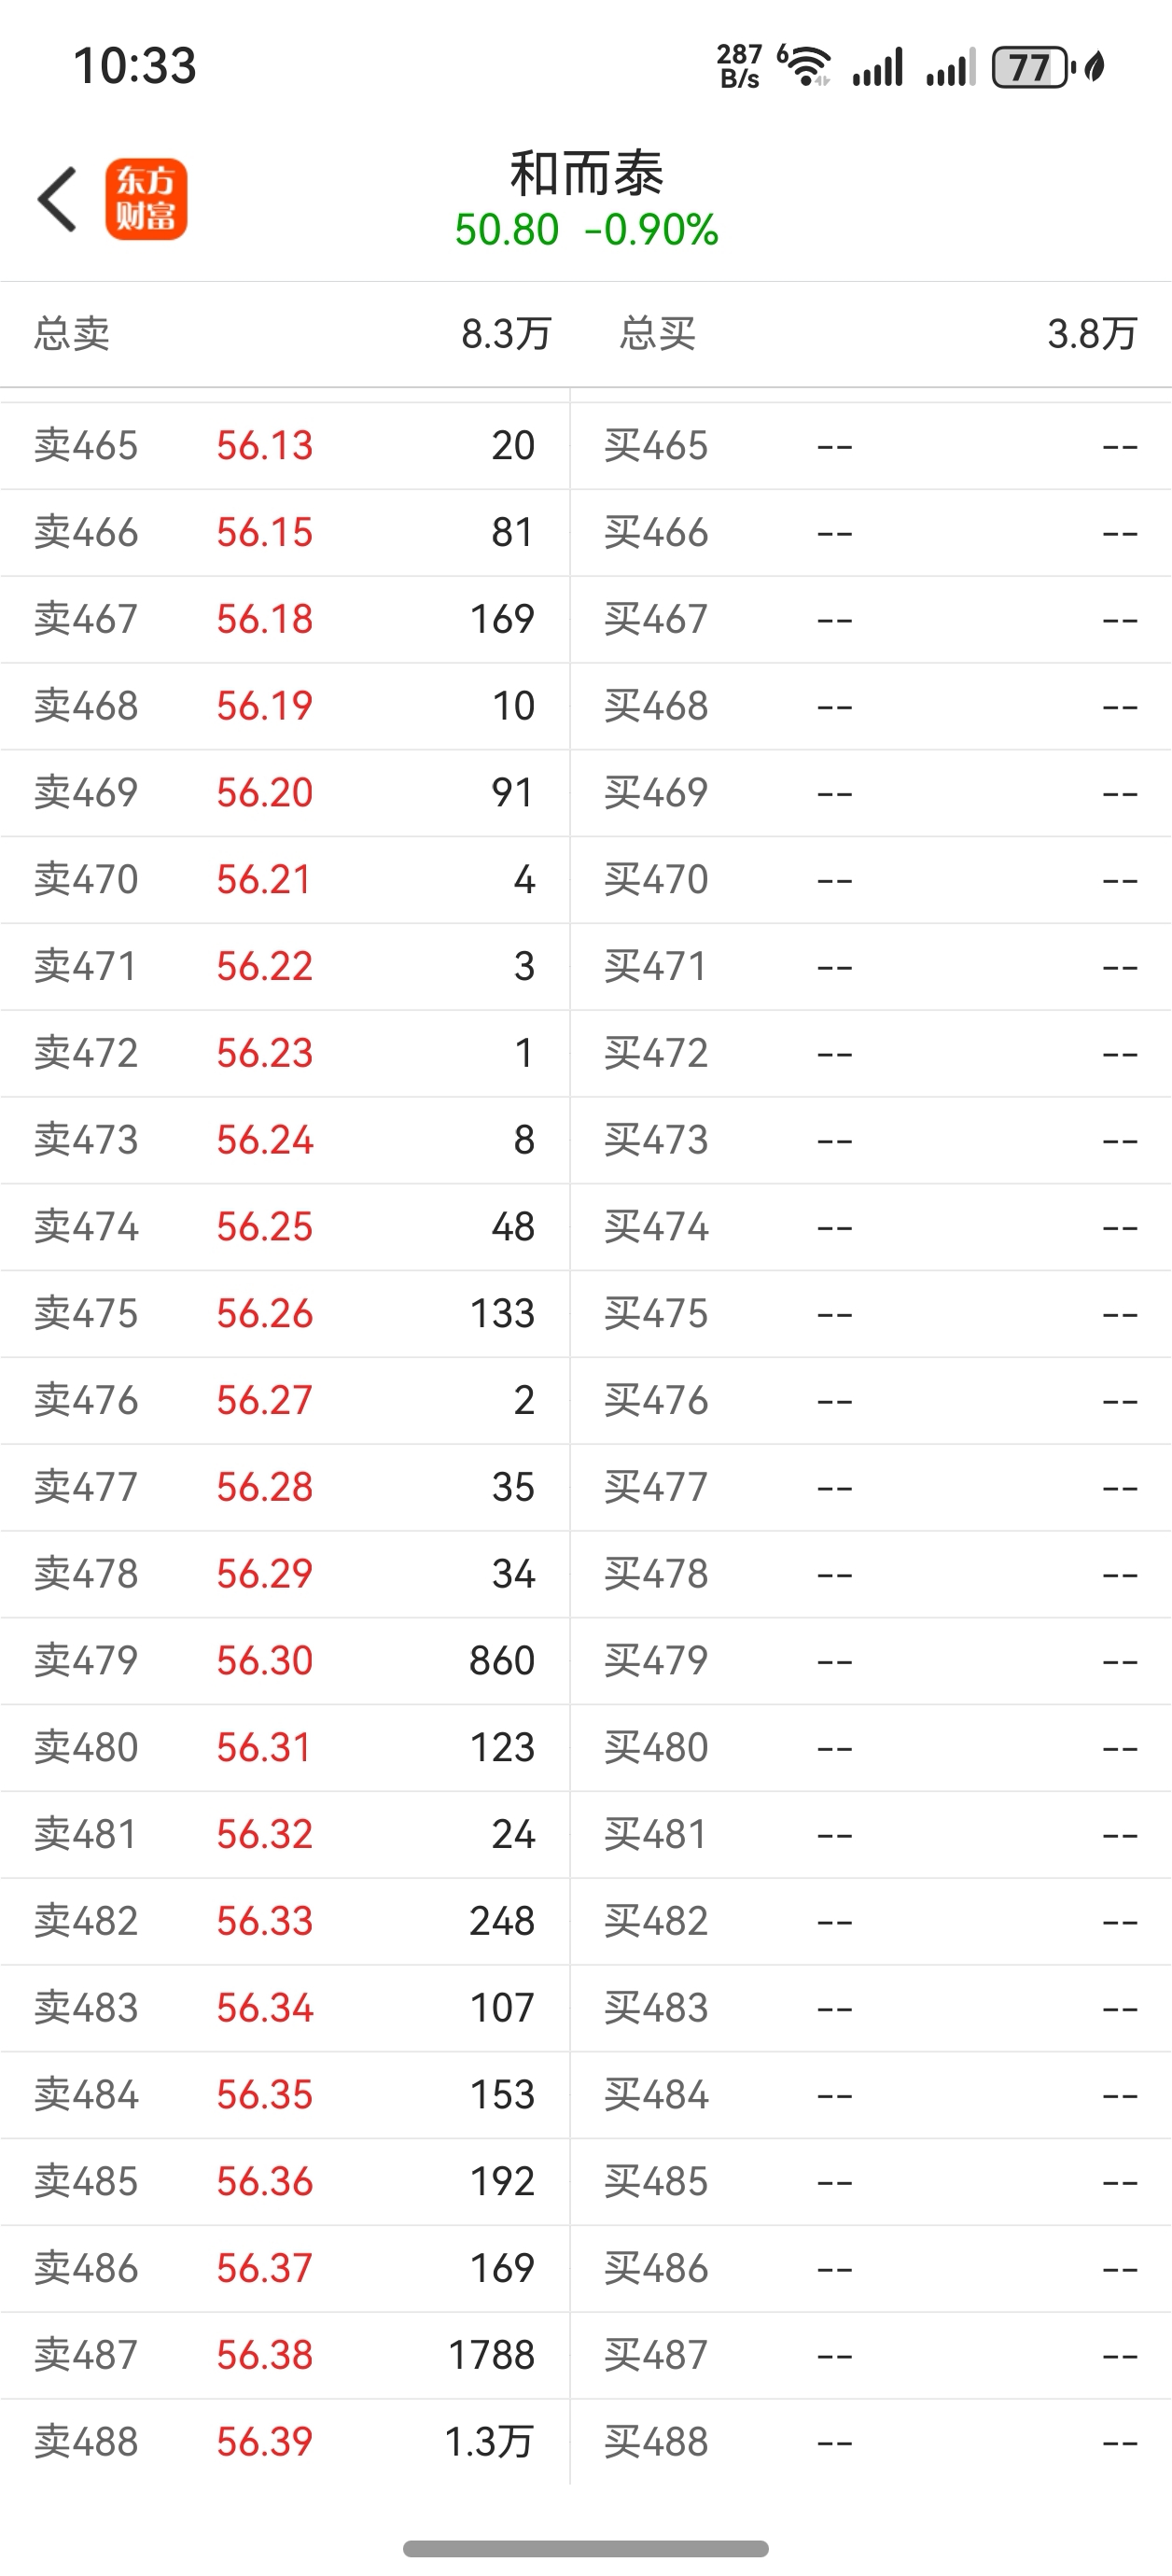Tap the 1.3万 volume in 卖488
This screenshot has height=2576, width=1172.
pyautogui.click(x=488, y=2442)
